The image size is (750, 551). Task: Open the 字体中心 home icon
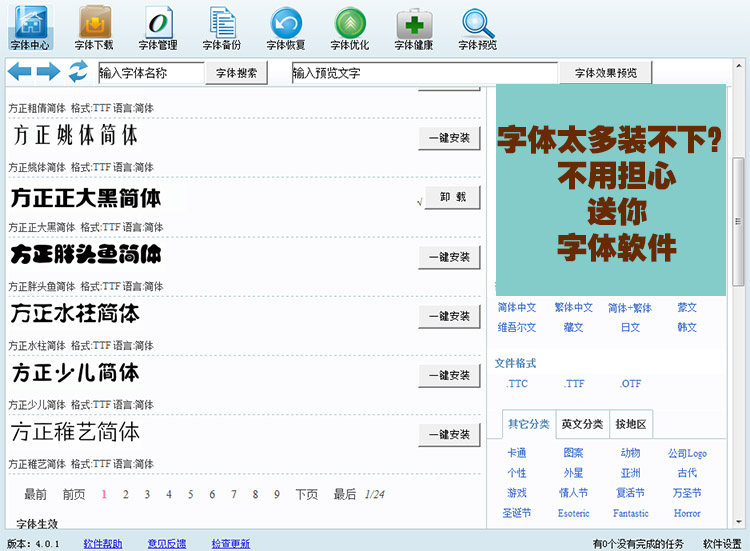pos(30,28)
